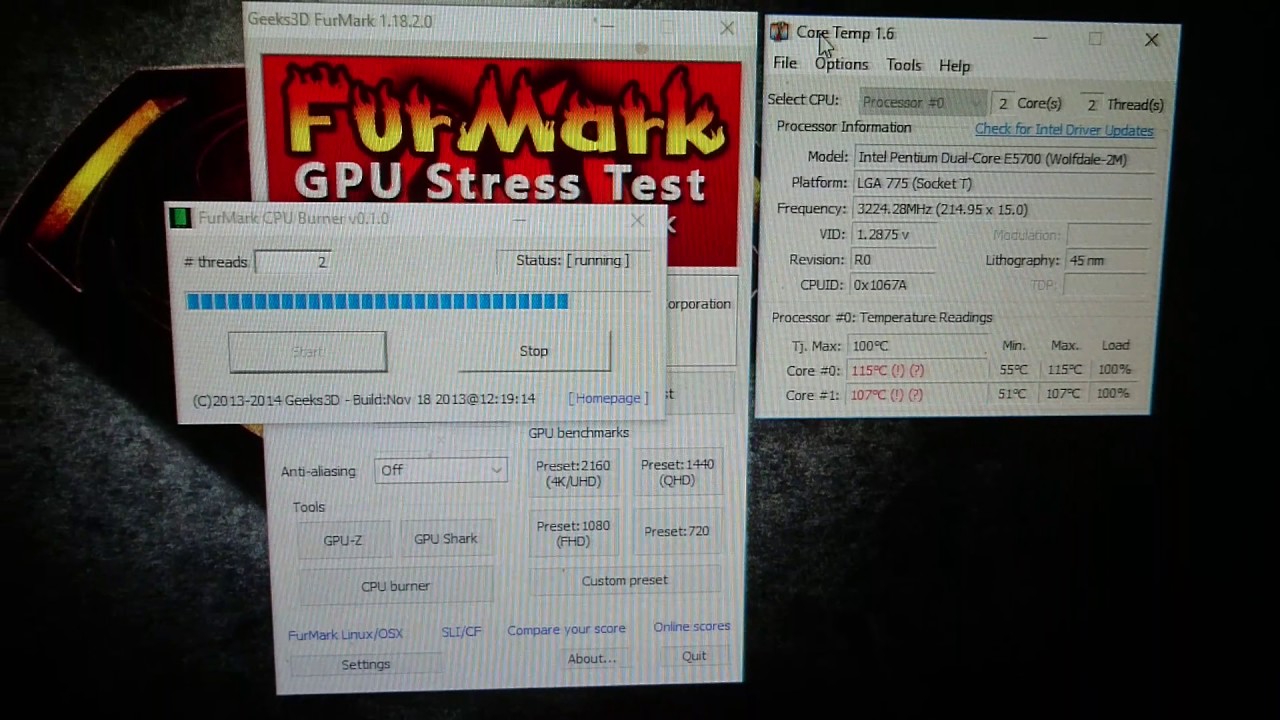Click the green CPU Burner window icon
Screen dimensions: 1280x720
(180, 218)
